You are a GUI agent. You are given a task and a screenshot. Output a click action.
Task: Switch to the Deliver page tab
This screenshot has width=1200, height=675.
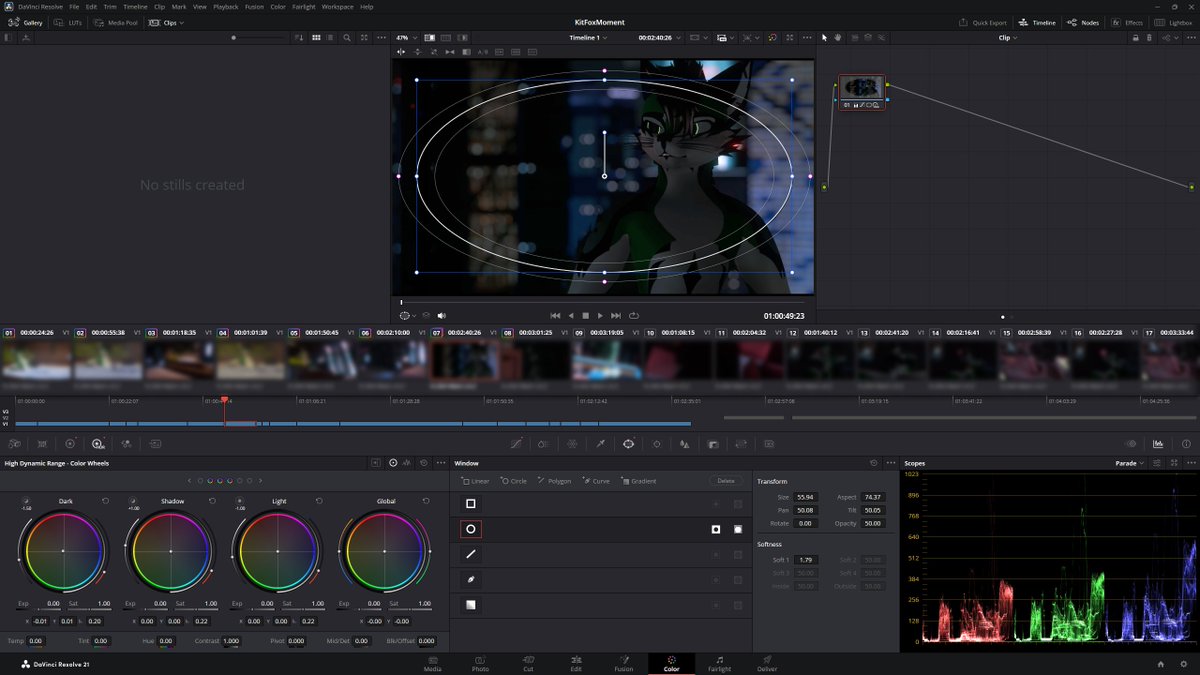tap(767, 664)
